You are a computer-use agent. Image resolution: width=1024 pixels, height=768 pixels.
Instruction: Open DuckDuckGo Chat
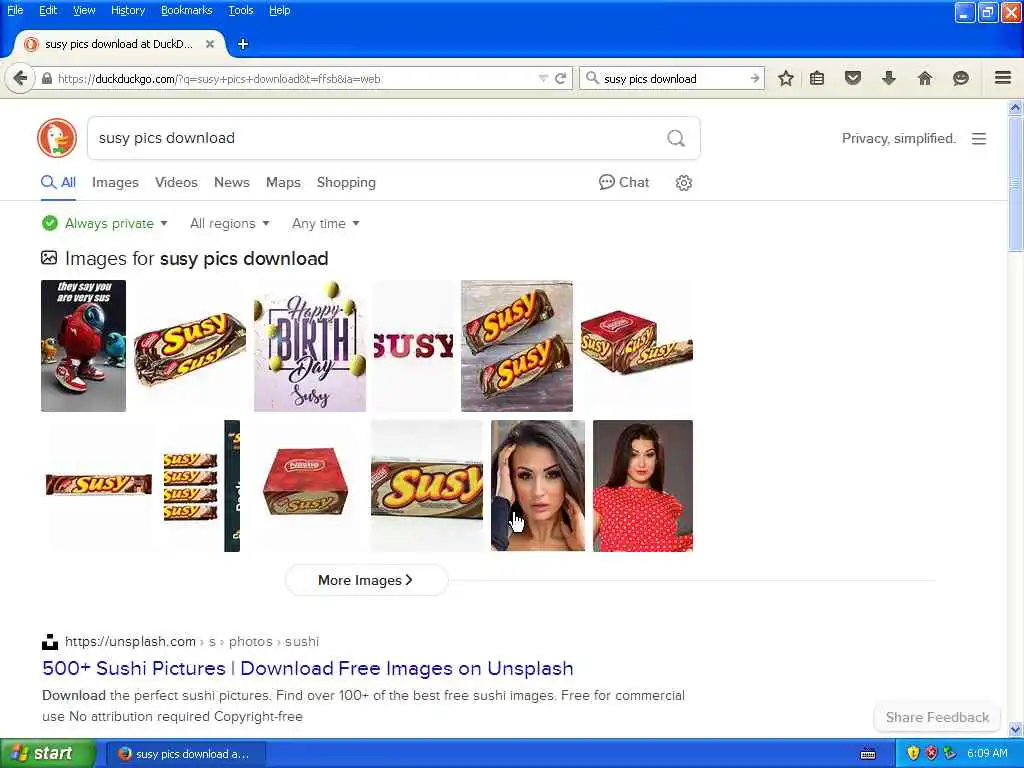pyautogui.click(x=624, y=182)
